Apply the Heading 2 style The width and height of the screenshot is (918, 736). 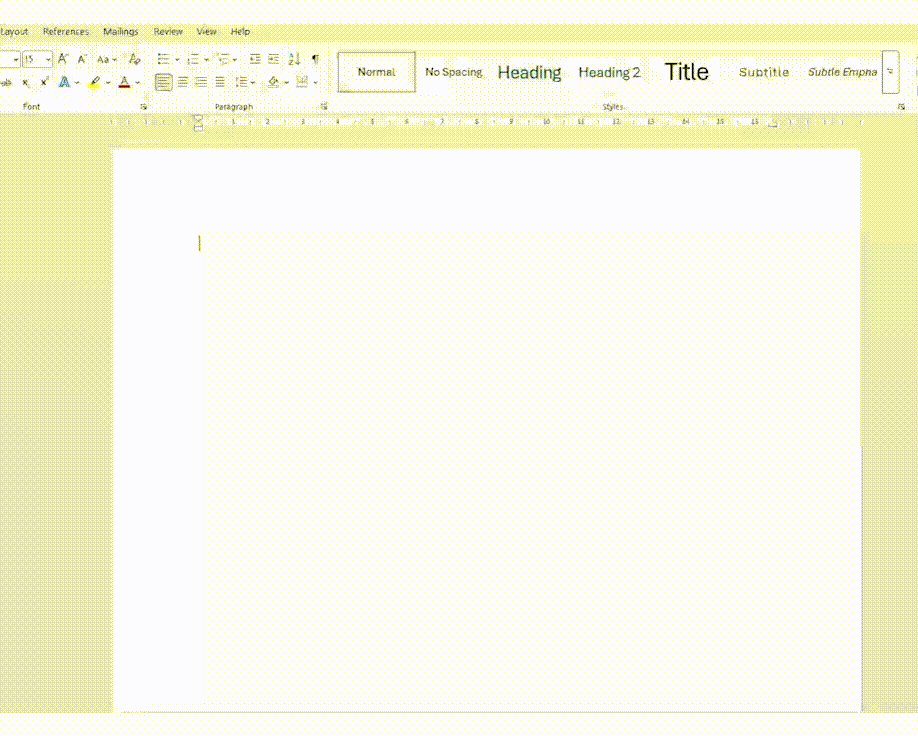coord(610,72)
